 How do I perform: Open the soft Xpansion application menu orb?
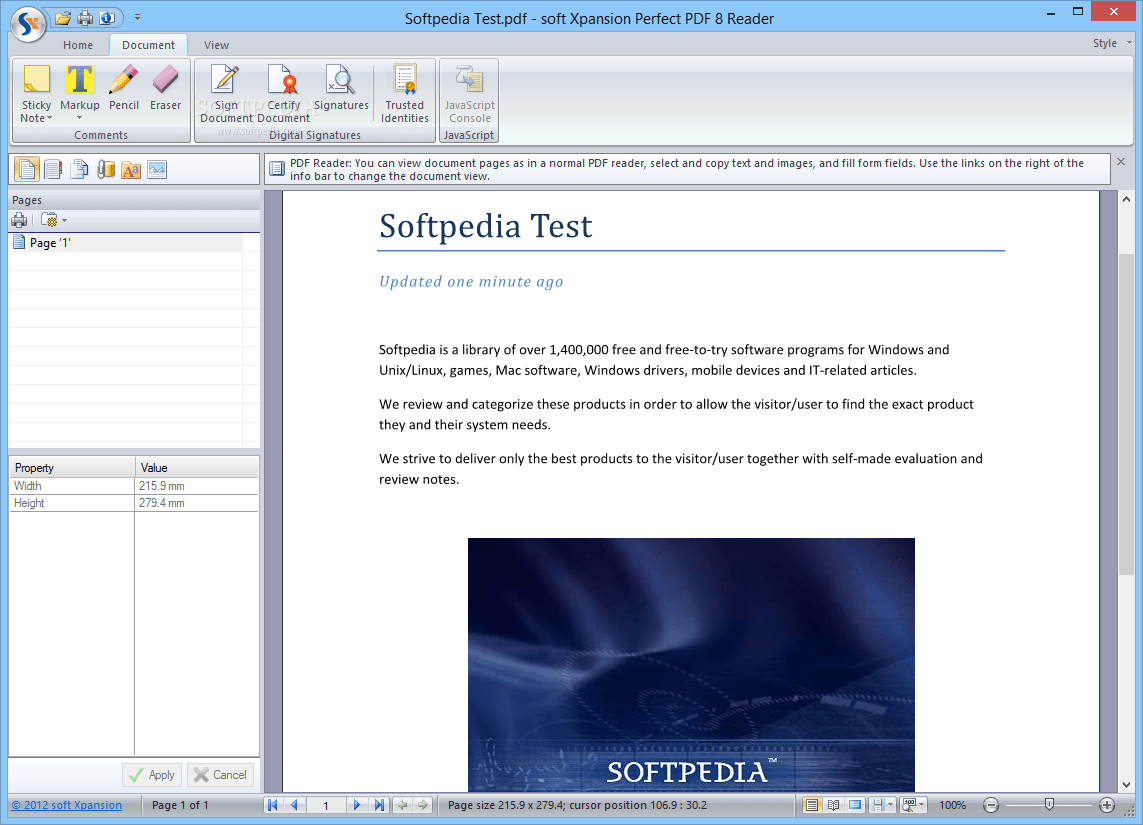coord(28,23)
